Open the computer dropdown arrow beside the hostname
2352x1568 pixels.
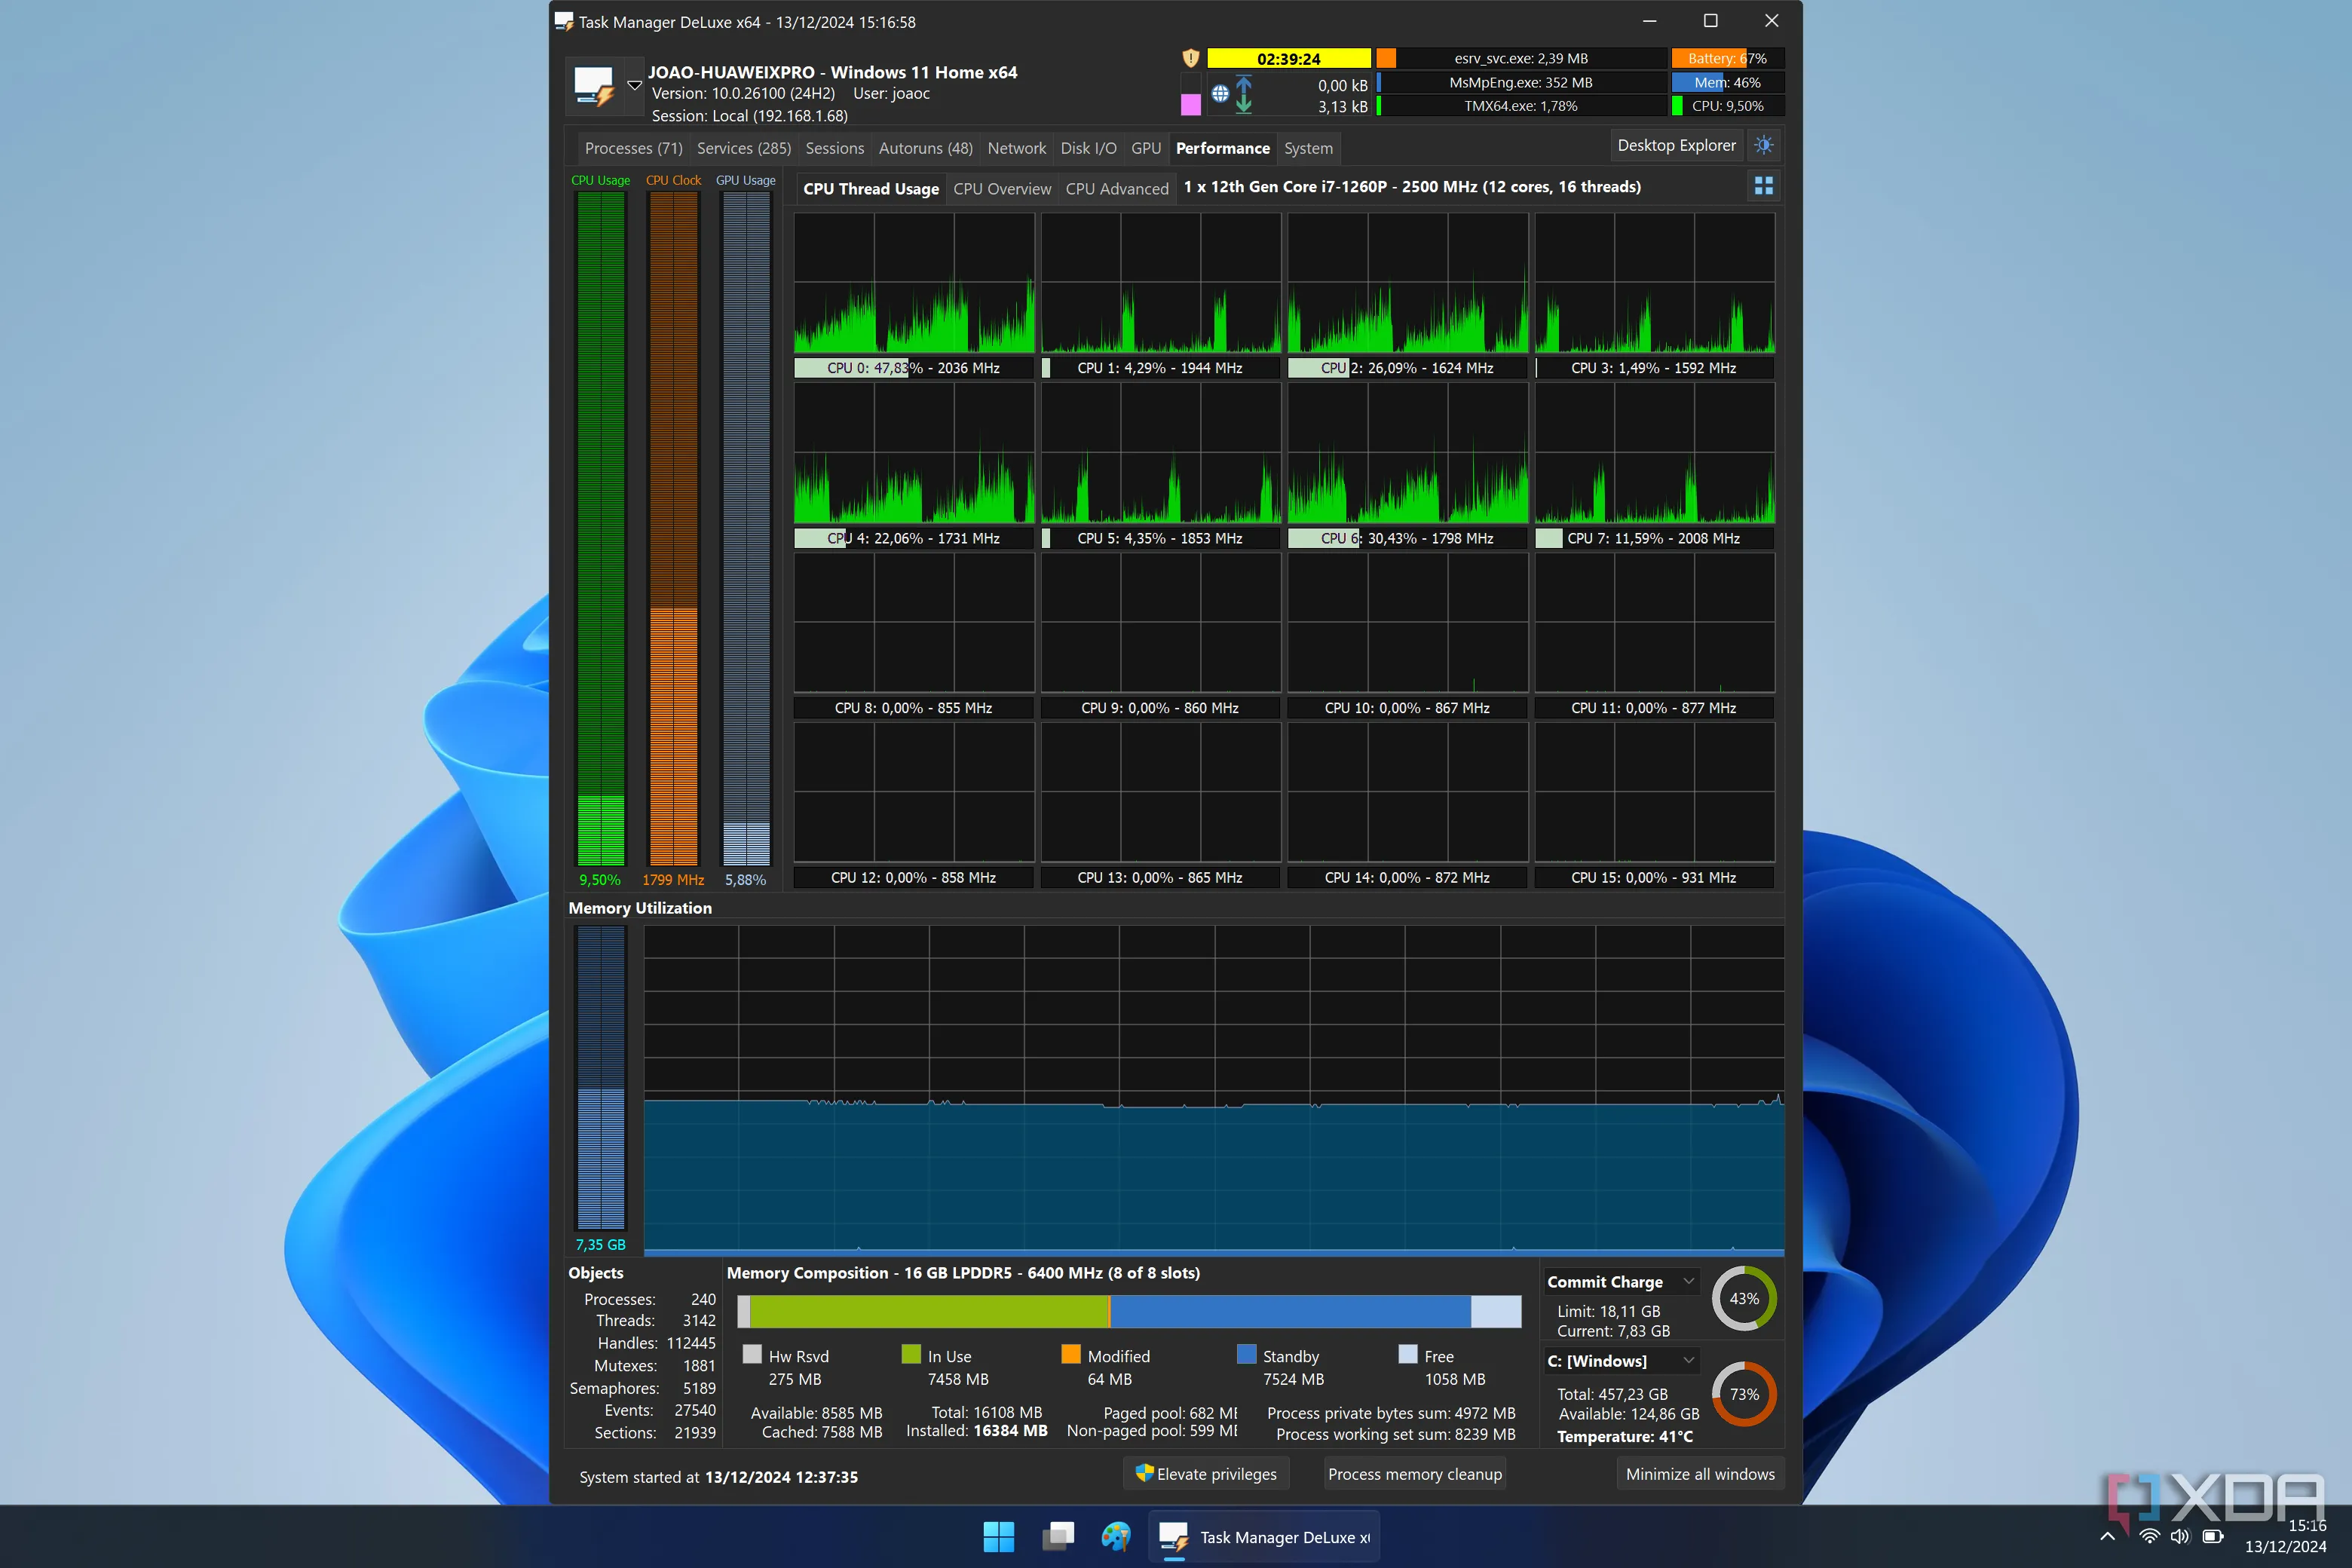(634, 85)
